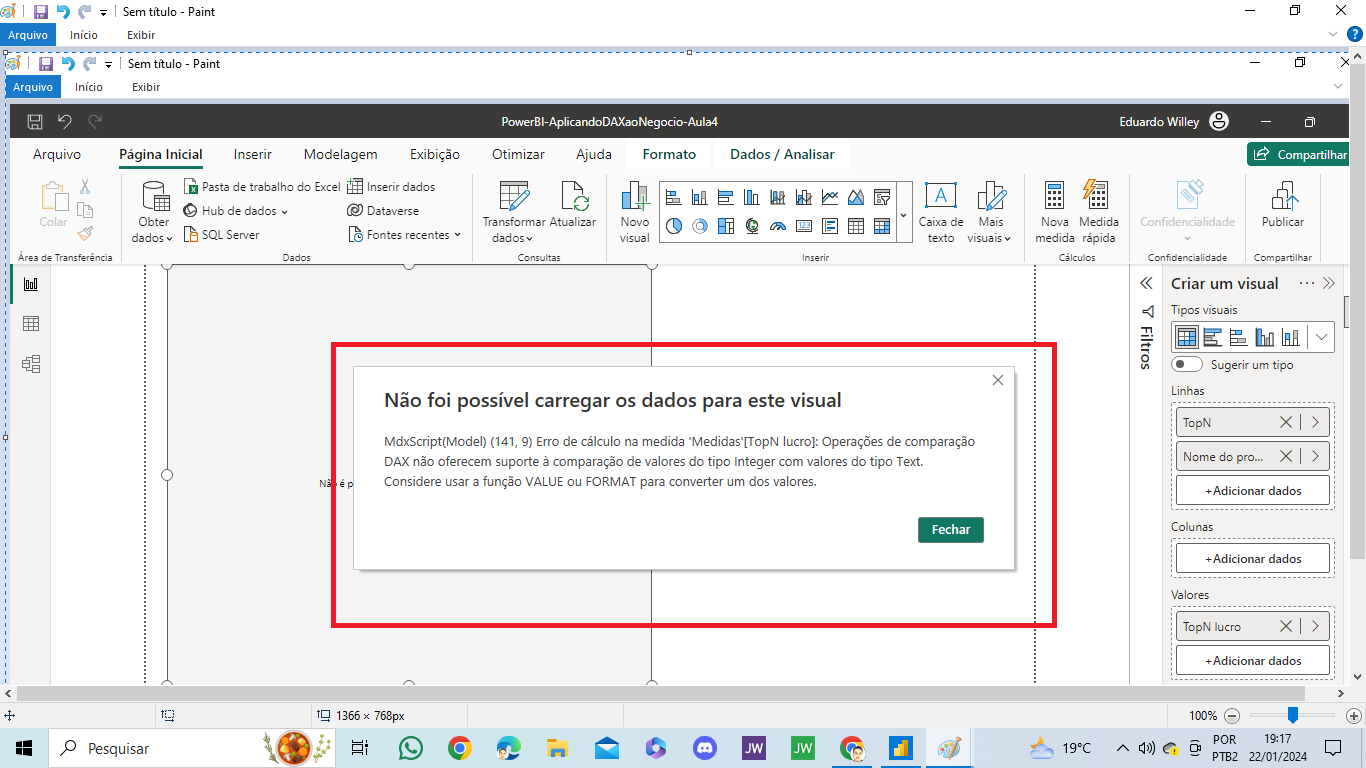This screenshot has height=768, width=1366.
Task: Select the pie chart visual in the gallery
Action: (674, 226)
